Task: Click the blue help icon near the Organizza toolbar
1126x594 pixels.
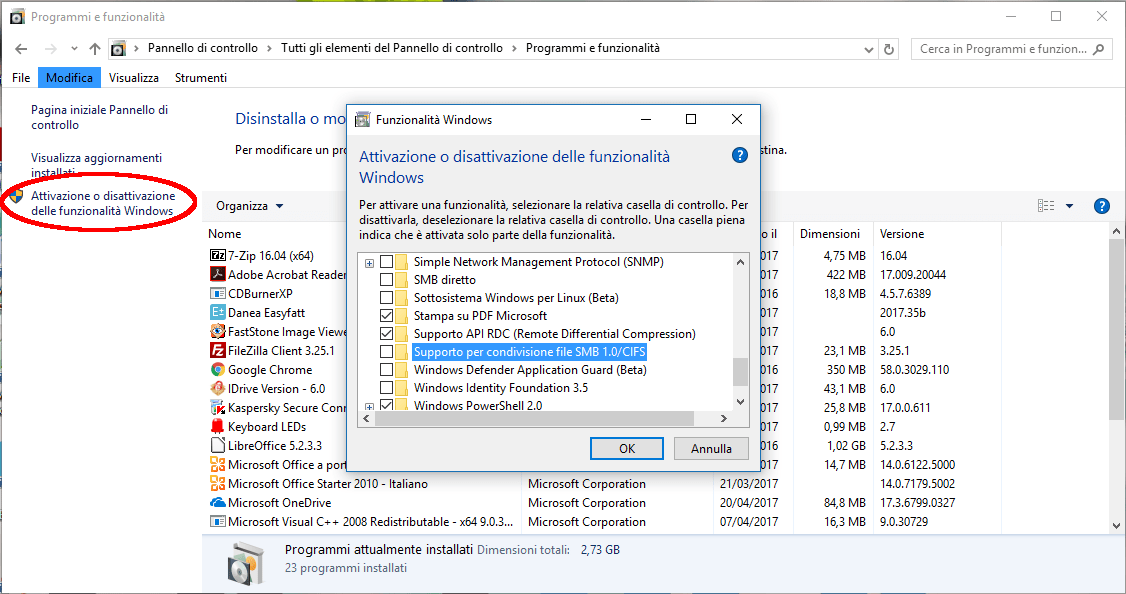Action: click(1102, 206)
